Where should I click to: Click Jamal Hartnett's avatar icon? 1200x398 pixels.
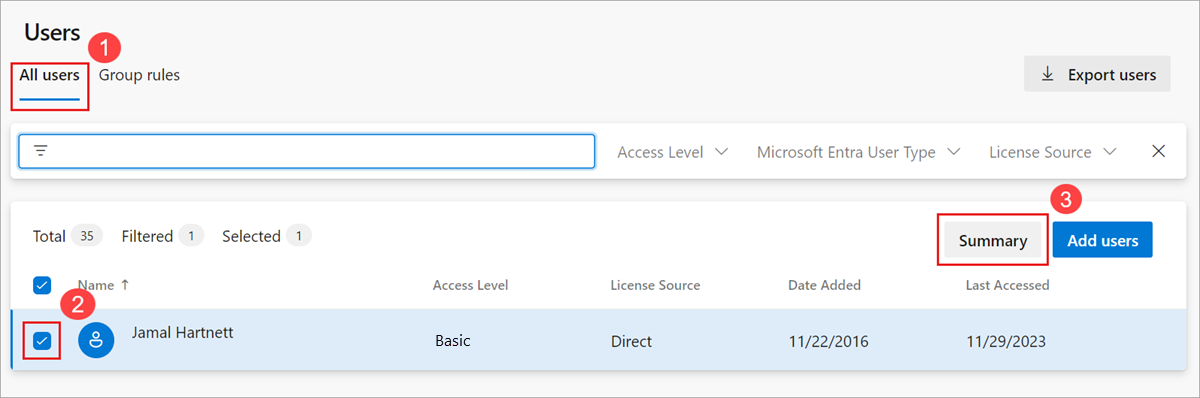point(96,340)
